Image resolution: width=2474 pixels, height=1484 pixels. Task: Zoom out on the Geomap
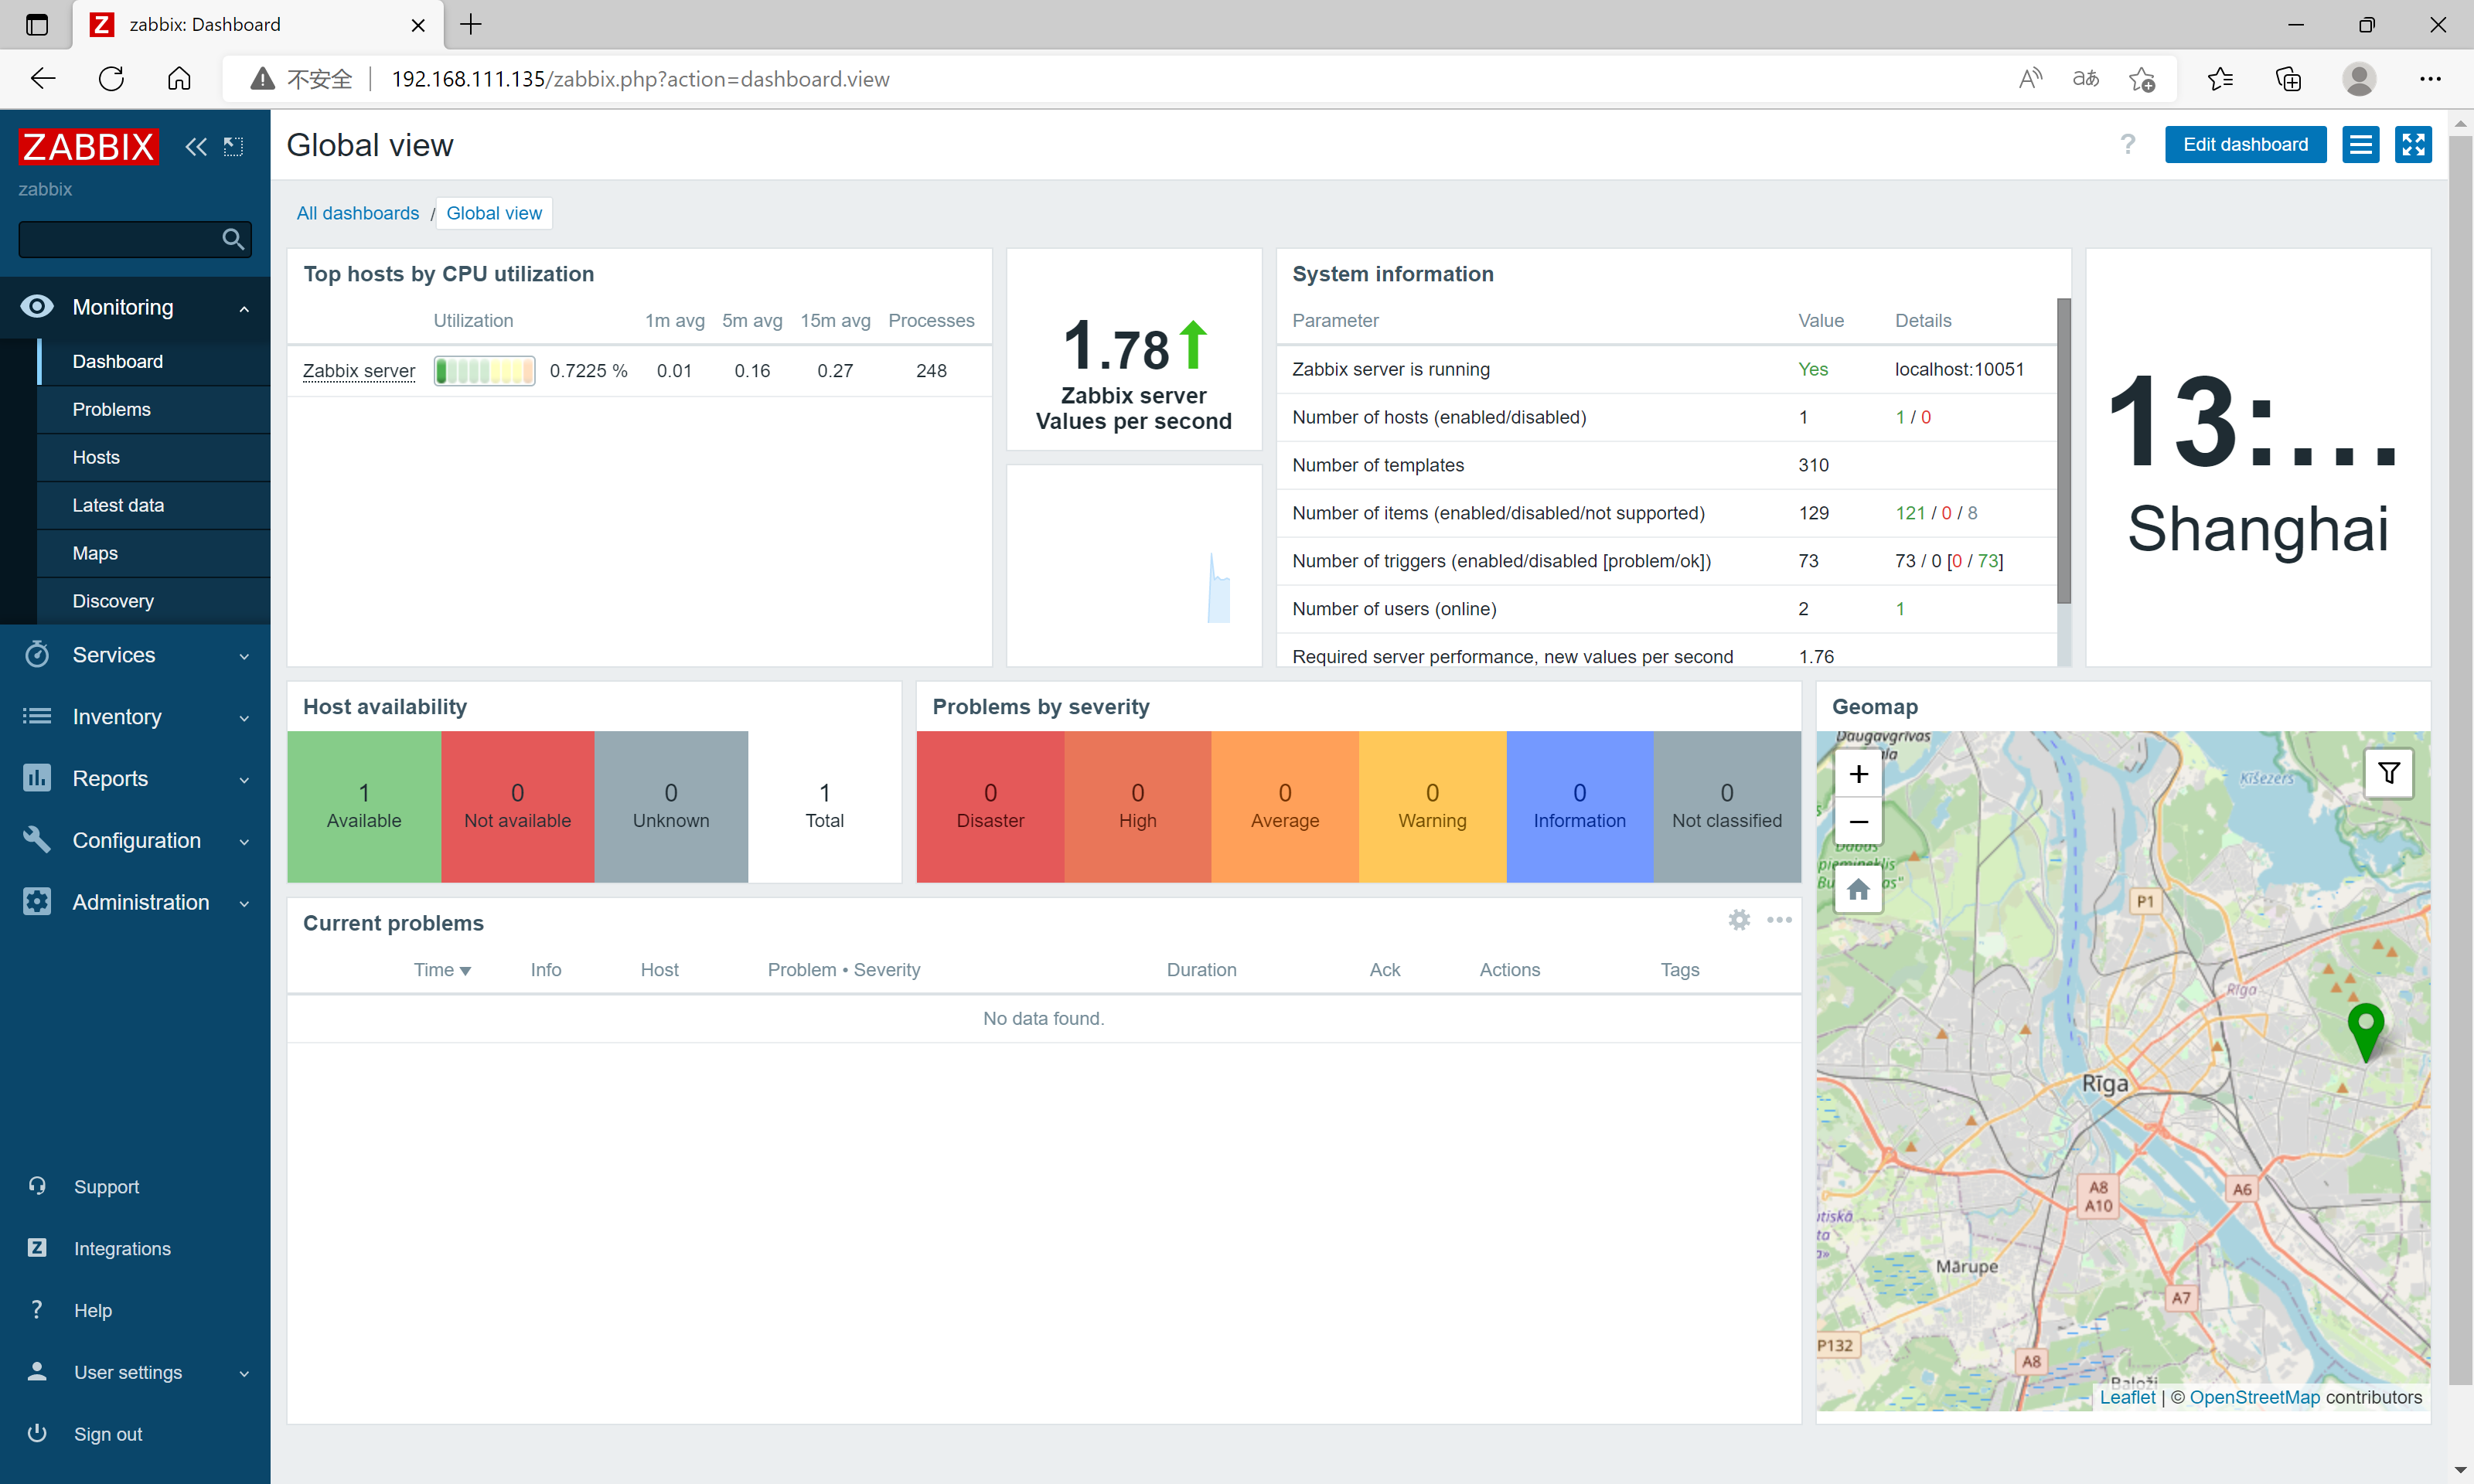click(1859, 822)
